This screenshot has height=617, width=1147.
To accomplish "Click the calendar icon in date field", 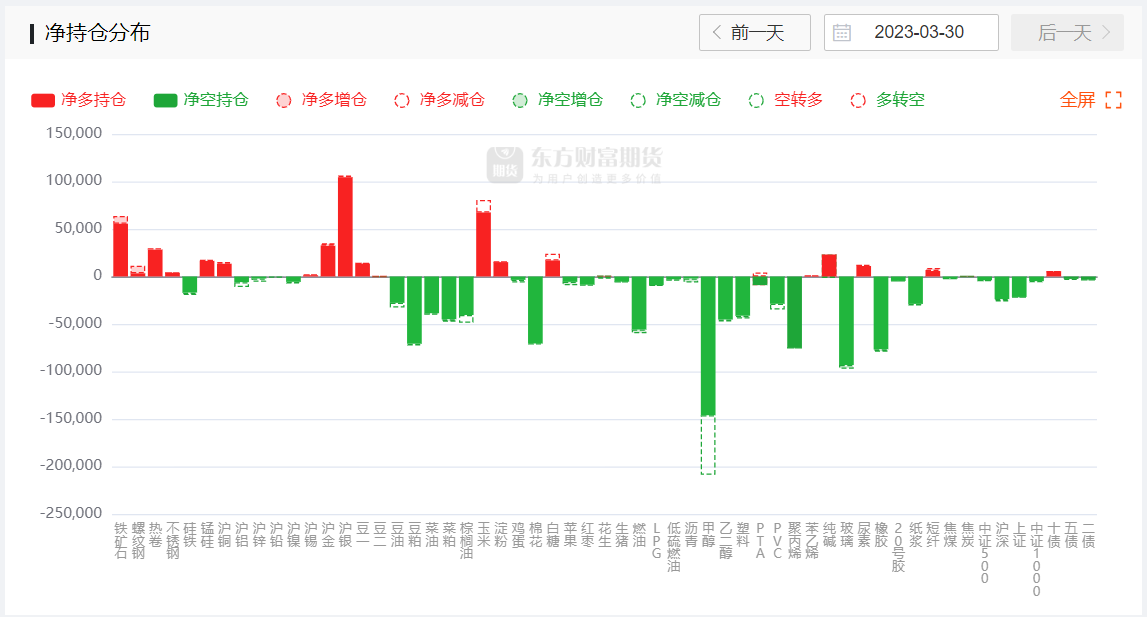I will tap(842, 33).
